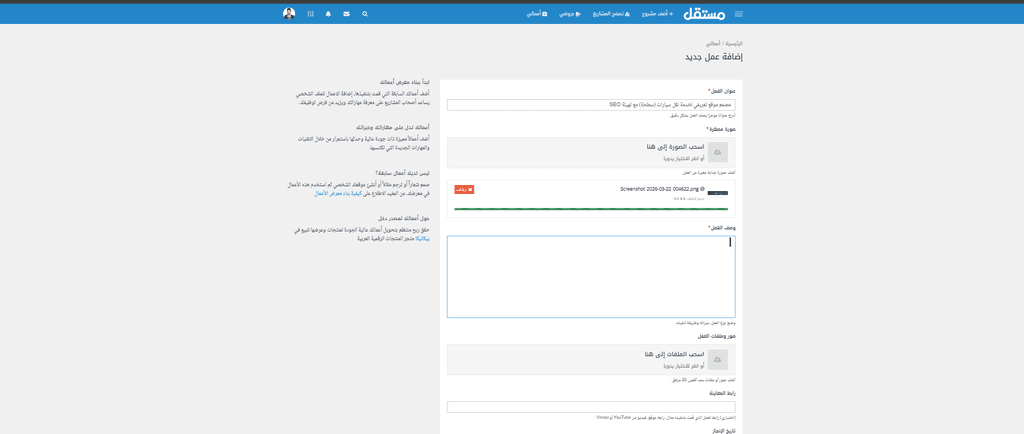This screenshot has height=434, width=1024.
Task: Show notifications bell icon
Action: 328,14
